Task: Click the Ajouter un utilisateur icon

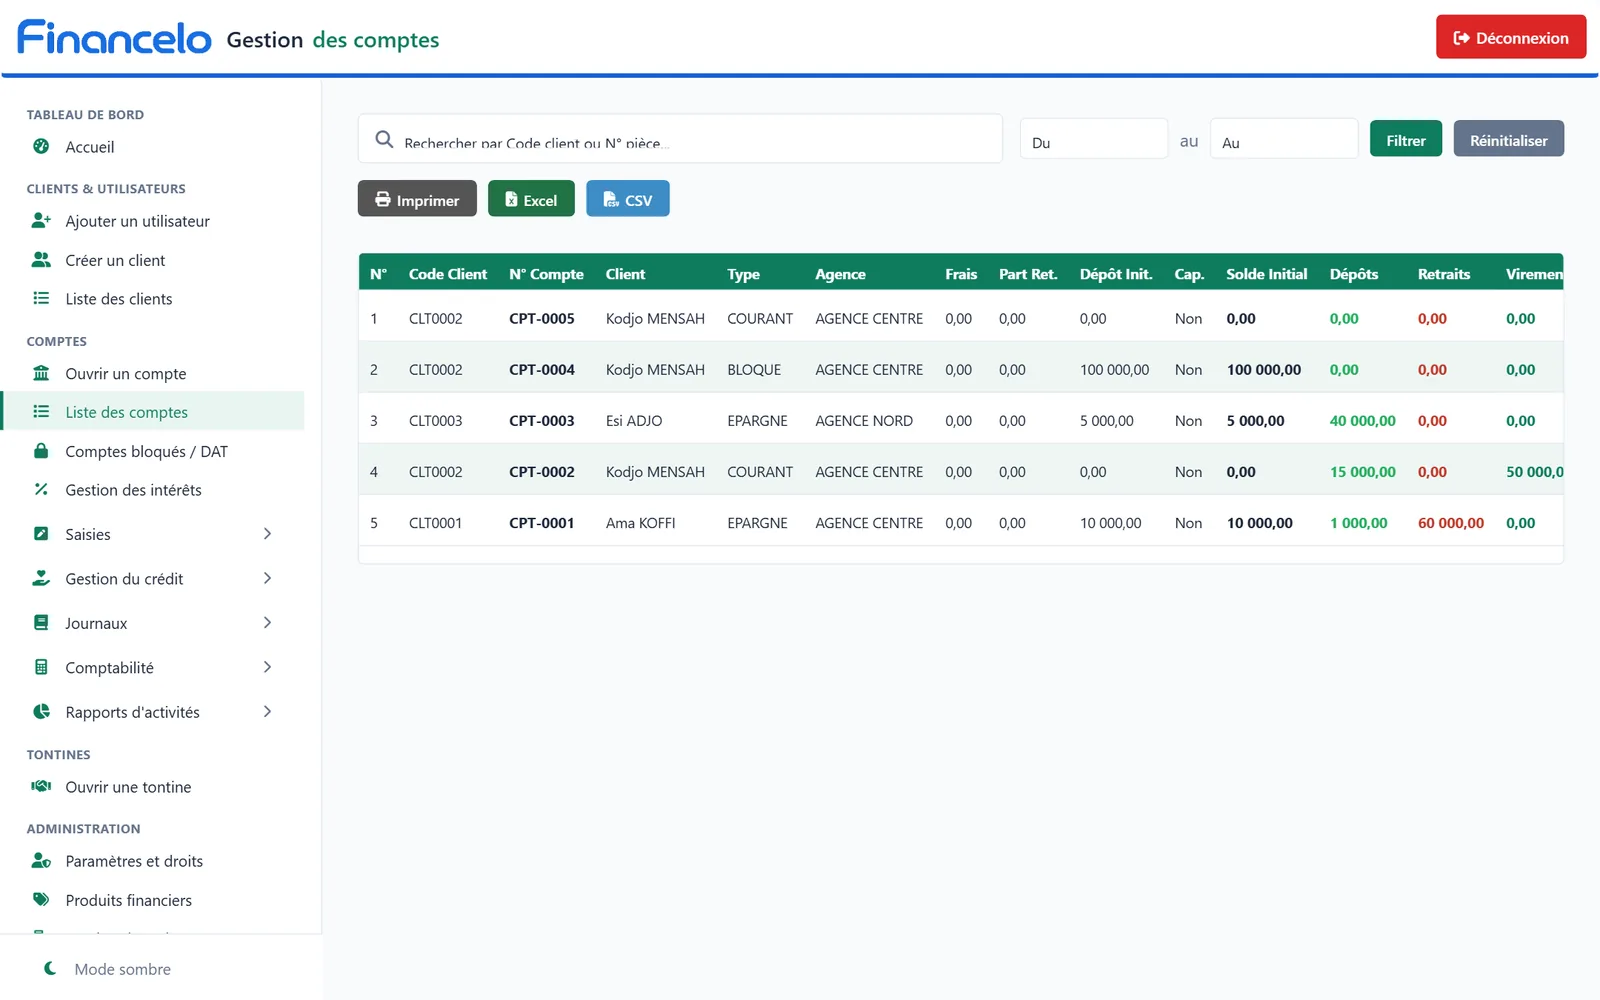Action: (x=41, y=220)
